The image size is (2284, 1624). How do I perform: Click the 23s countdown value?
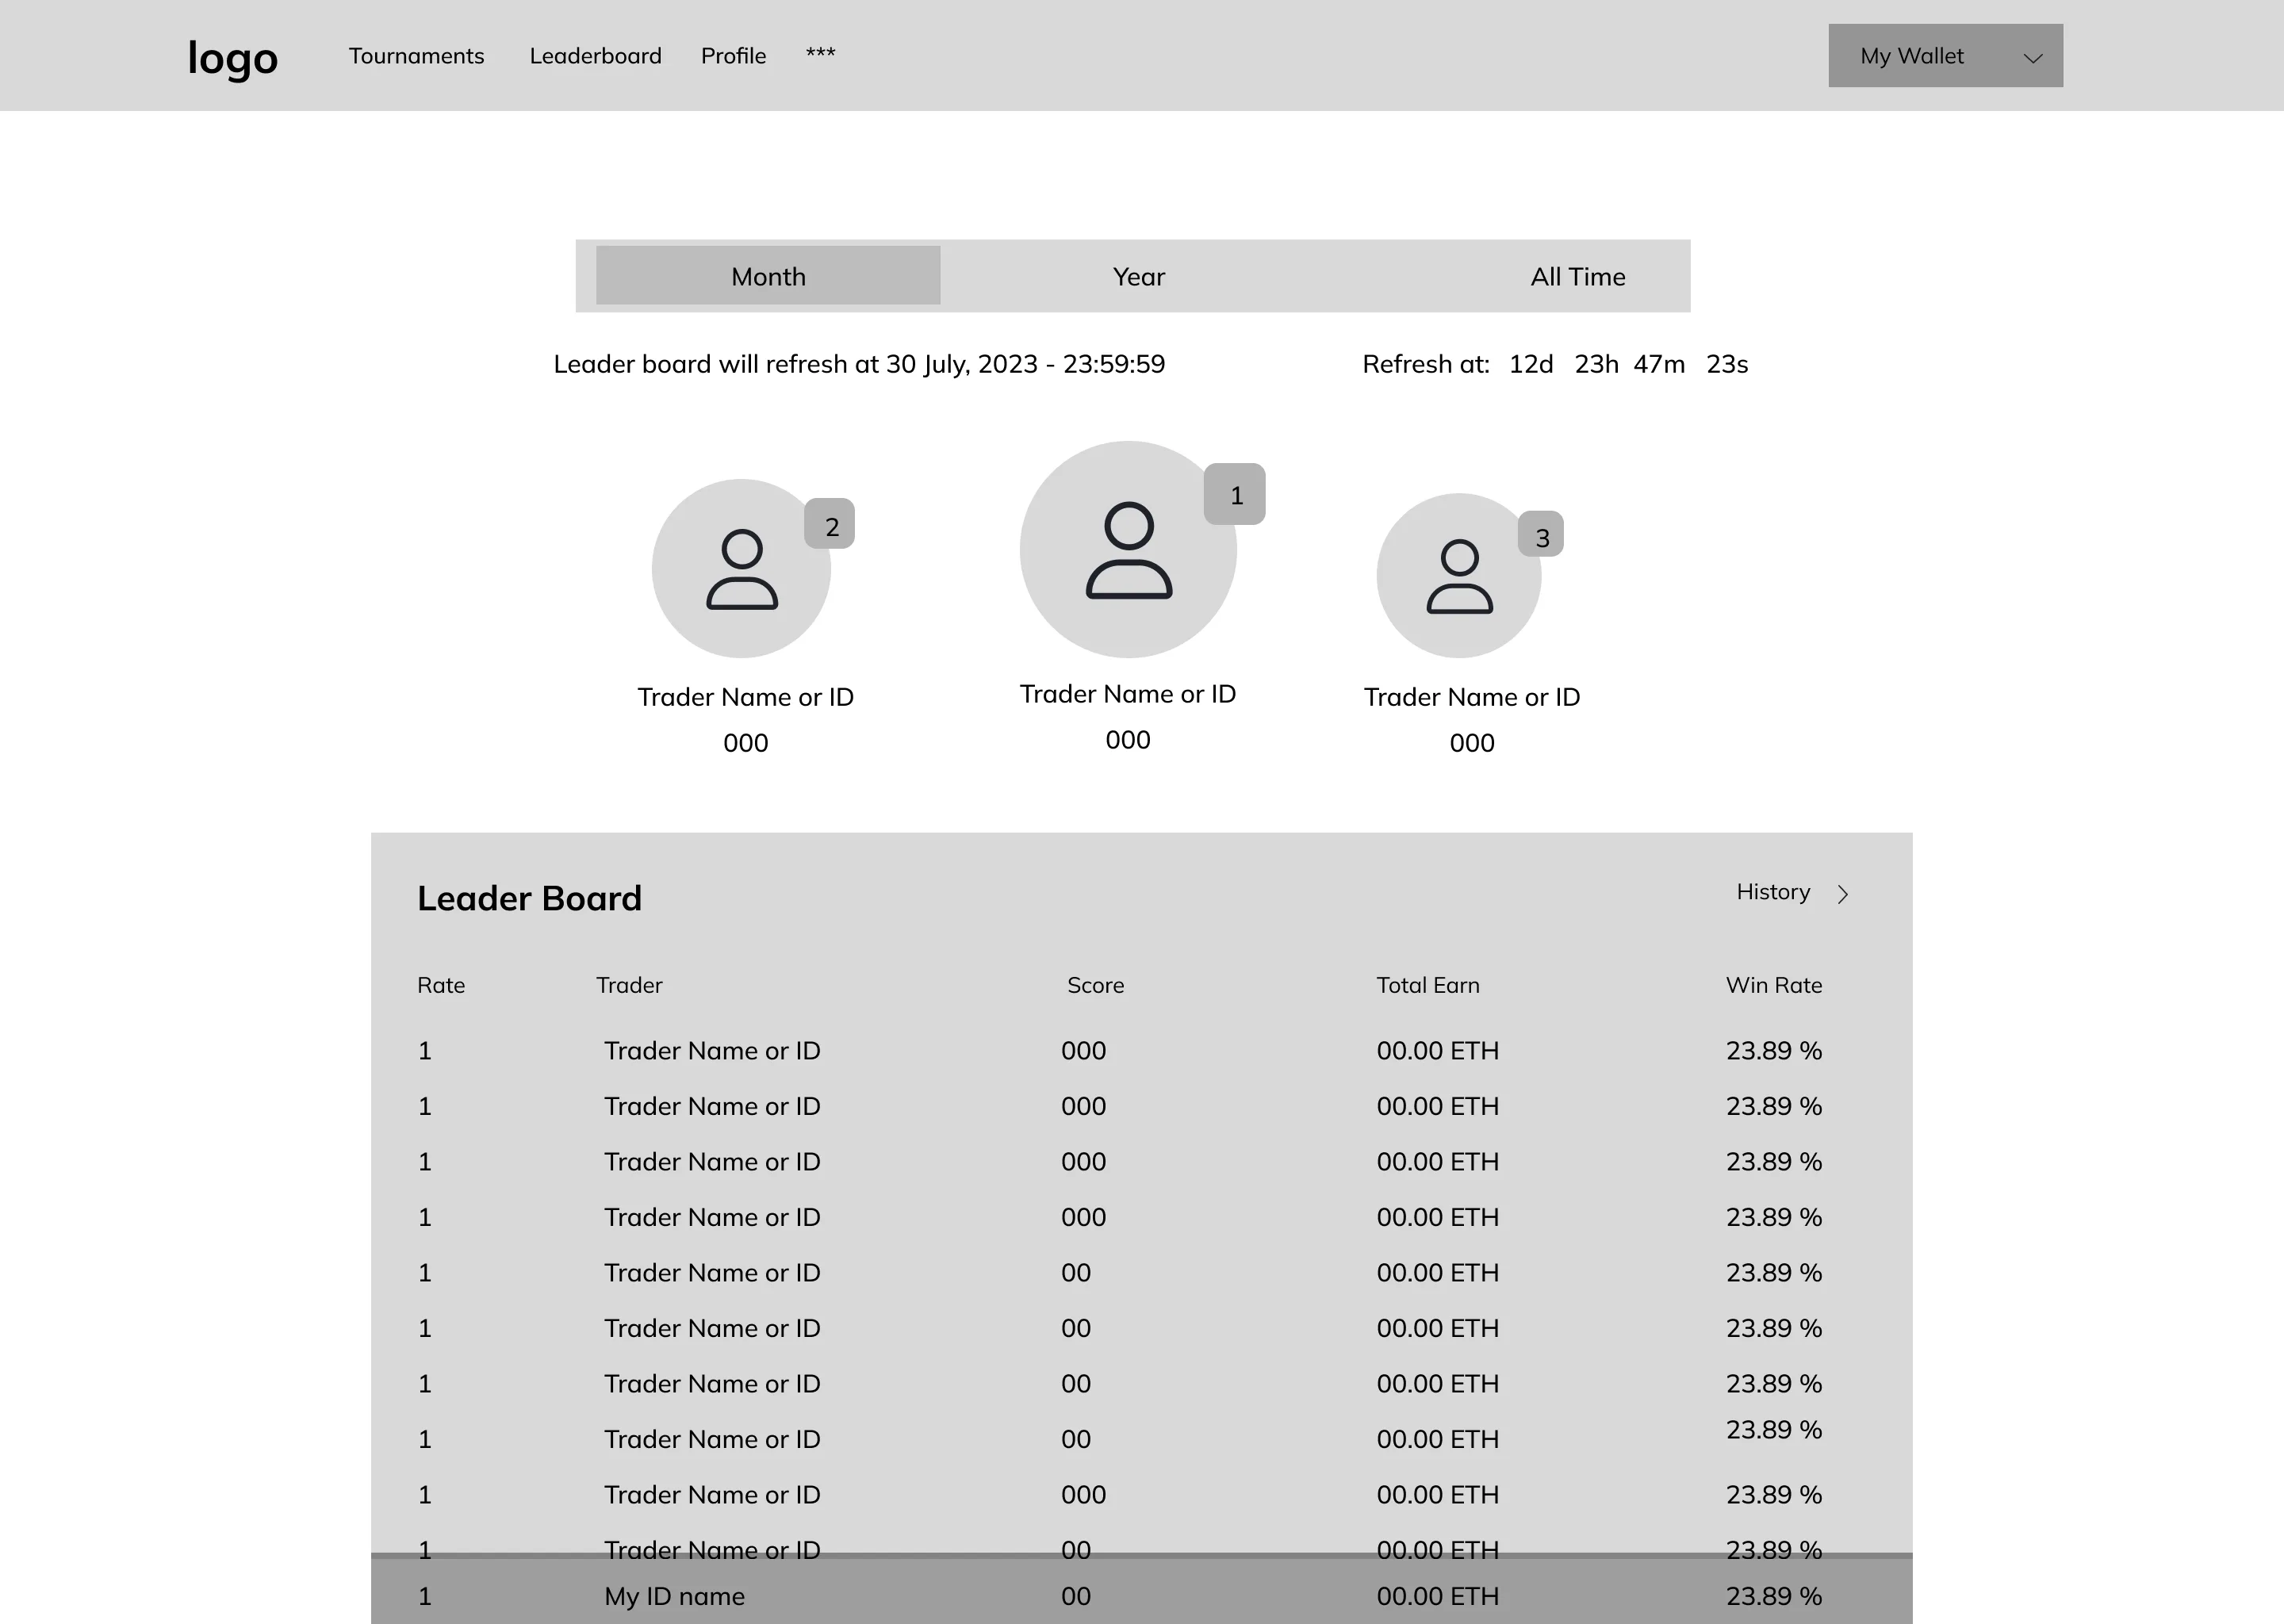[1727, 364]
